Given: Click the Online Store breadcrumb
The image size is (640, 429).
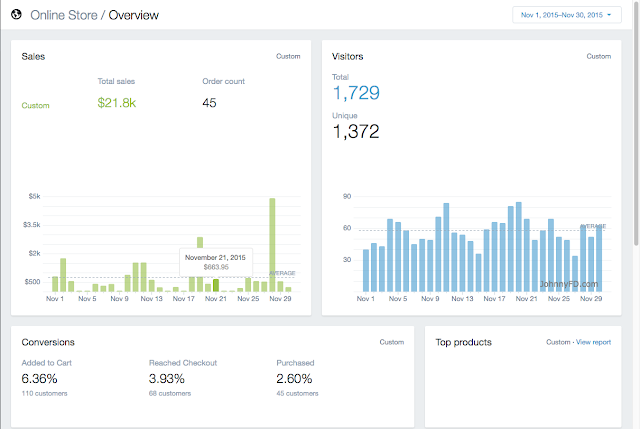Looking at the screenshot, I should 64,15.
